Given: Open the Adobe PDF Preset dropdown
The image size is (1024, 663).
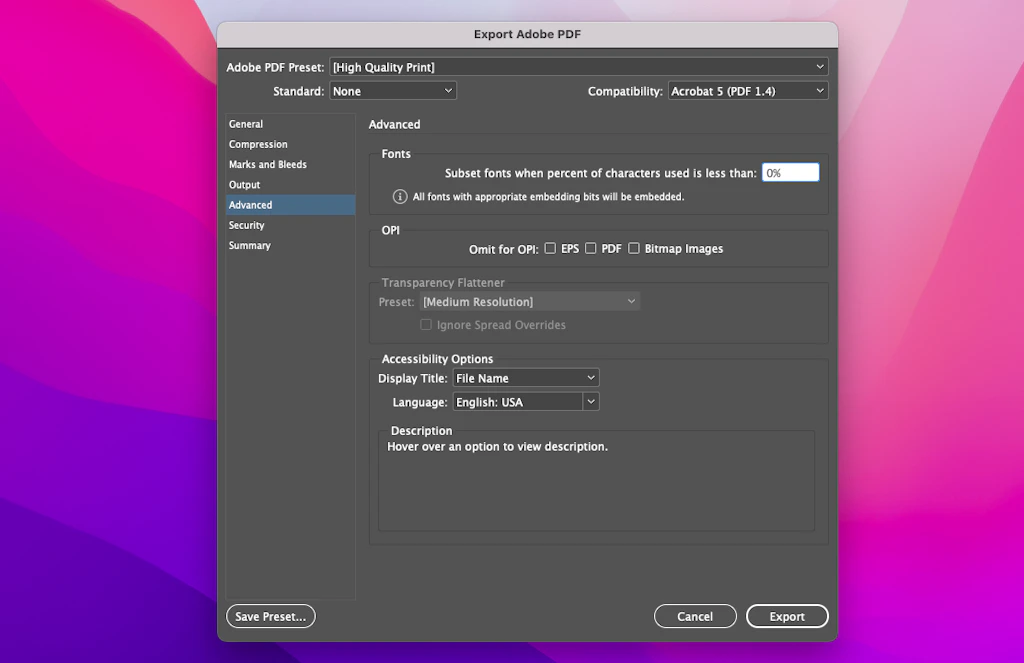Looking at the screenshot, I should (579, 67).
